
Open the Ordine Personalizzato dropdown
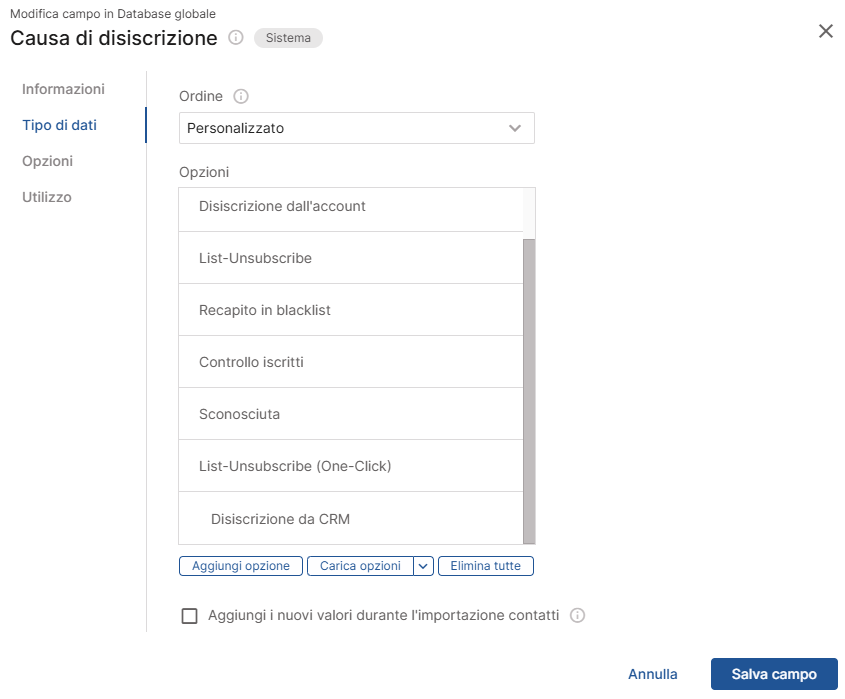(356, 128)
